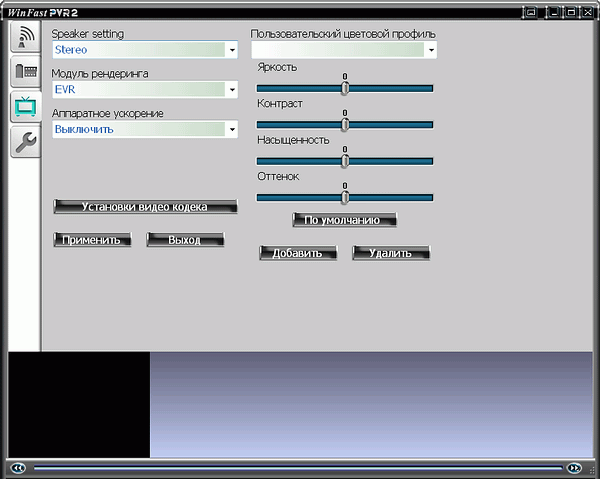Maximize the WinFast PVR2 window
This screenshot has height=479, width=600.
pyautogui.click(x=570, y=12)
